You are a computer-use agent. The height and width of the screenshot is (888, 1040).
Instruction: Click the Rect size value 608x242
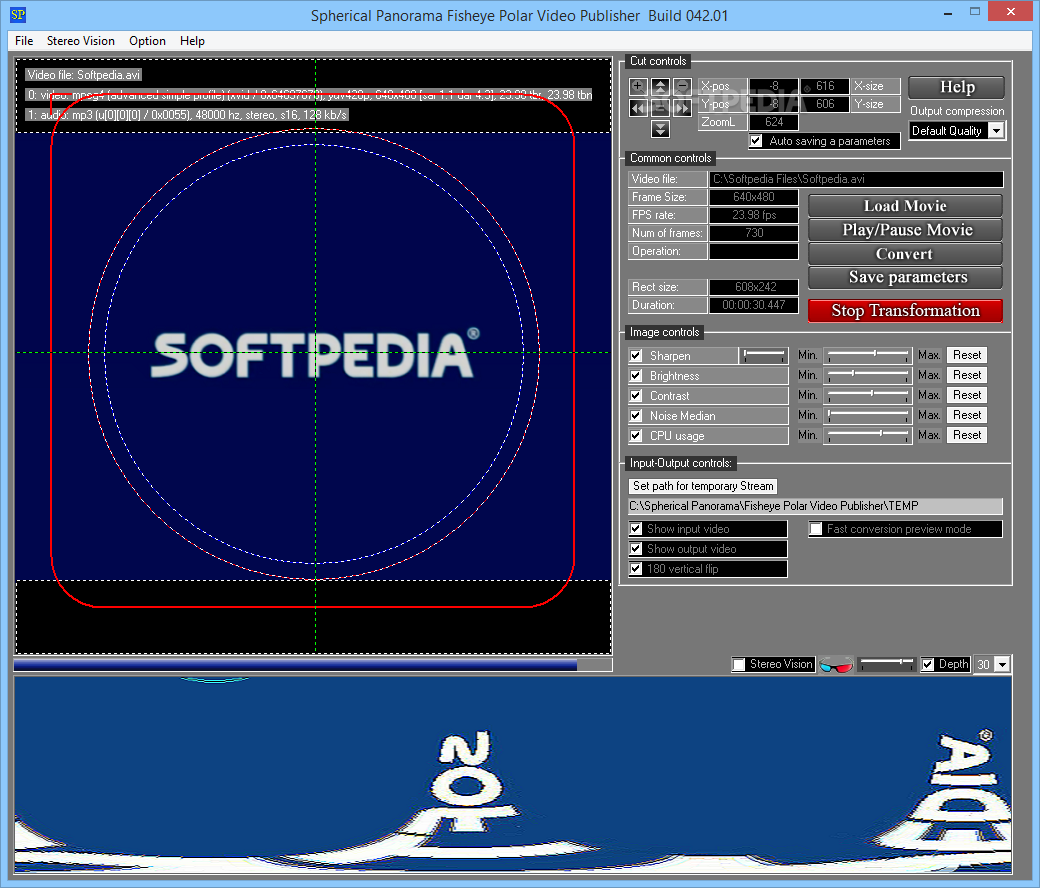[x=753, y=287]
